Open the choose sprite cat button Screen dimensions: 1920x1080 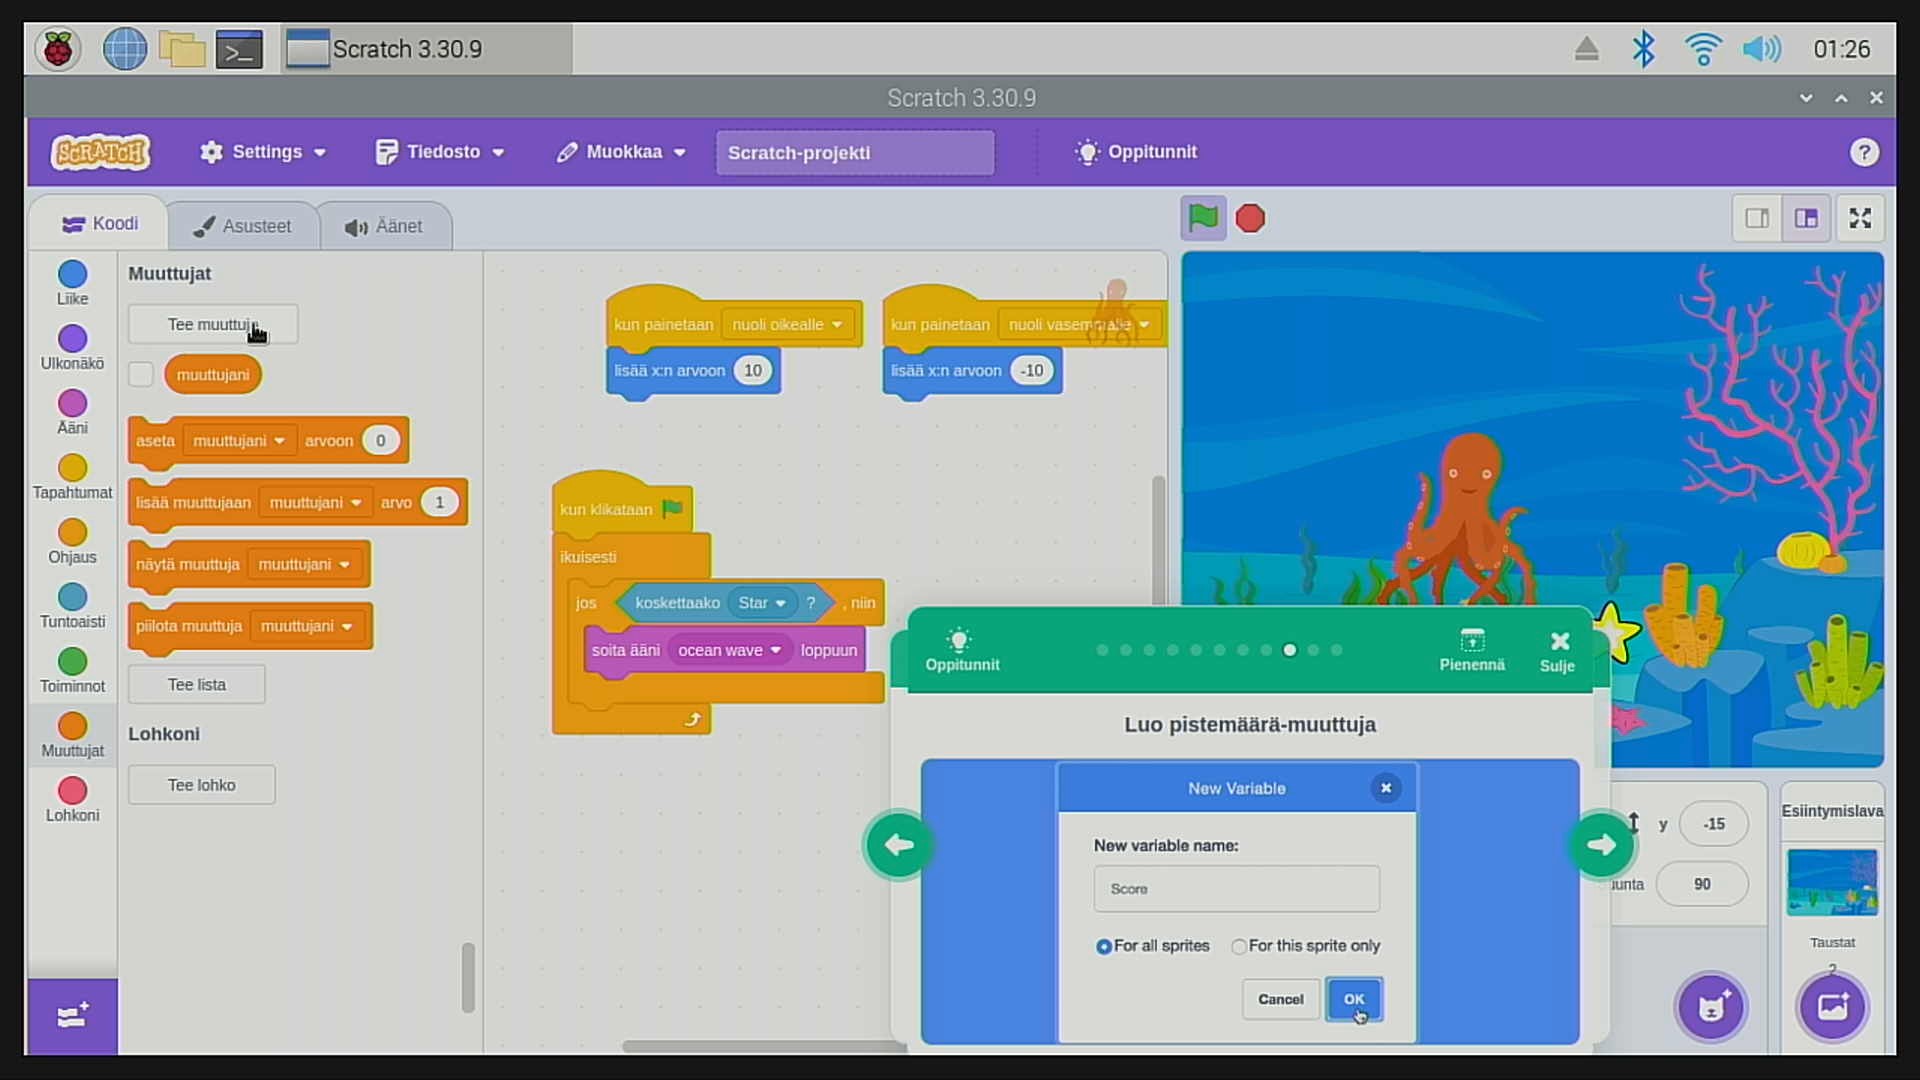tap(1711, 1006)
